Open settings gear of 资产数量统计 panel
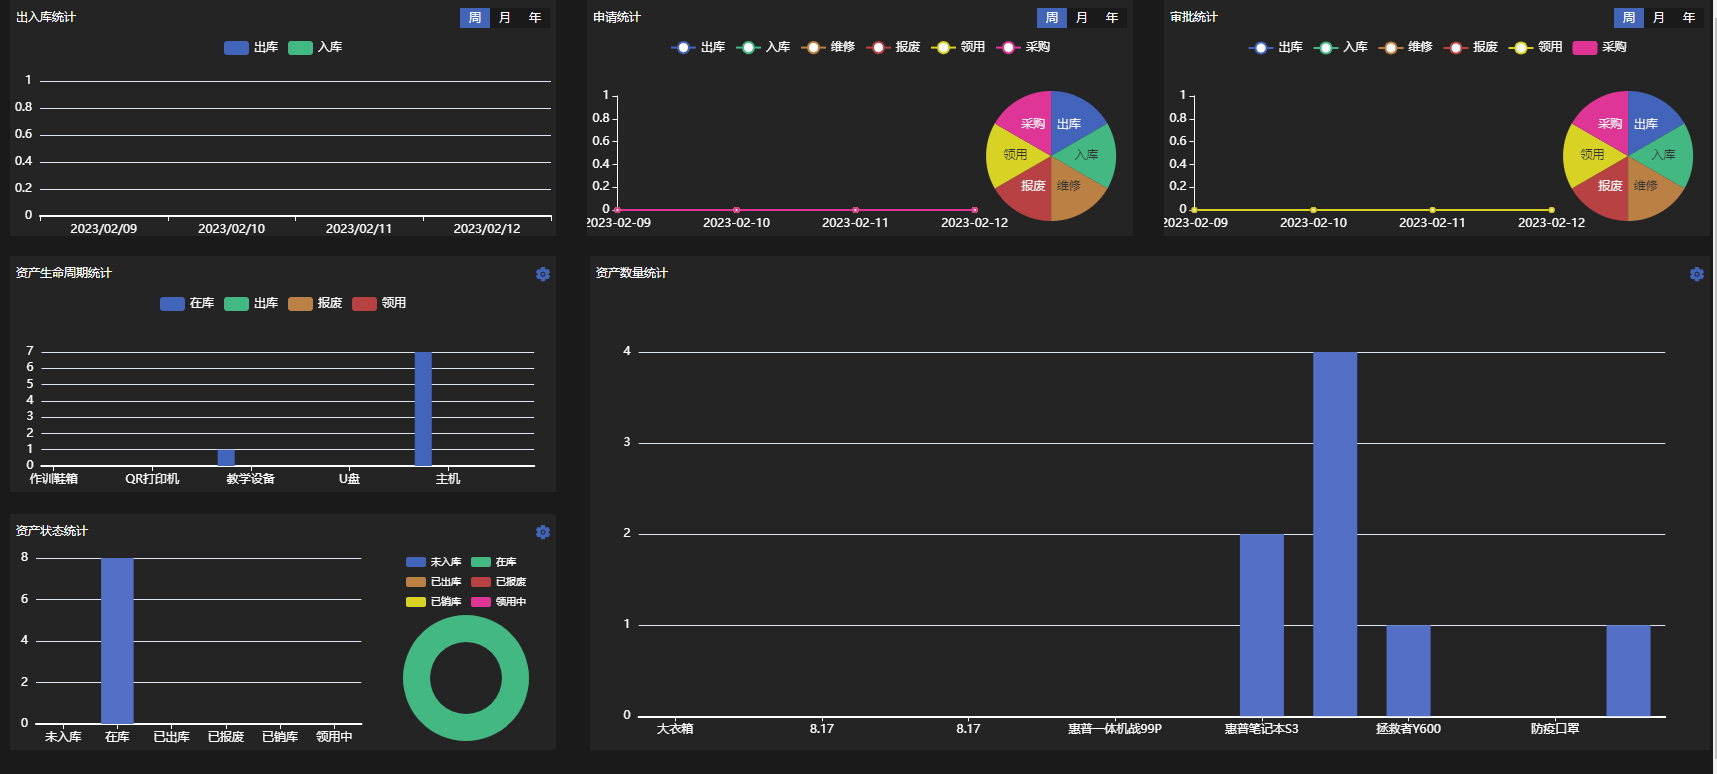 [1697, 274]
